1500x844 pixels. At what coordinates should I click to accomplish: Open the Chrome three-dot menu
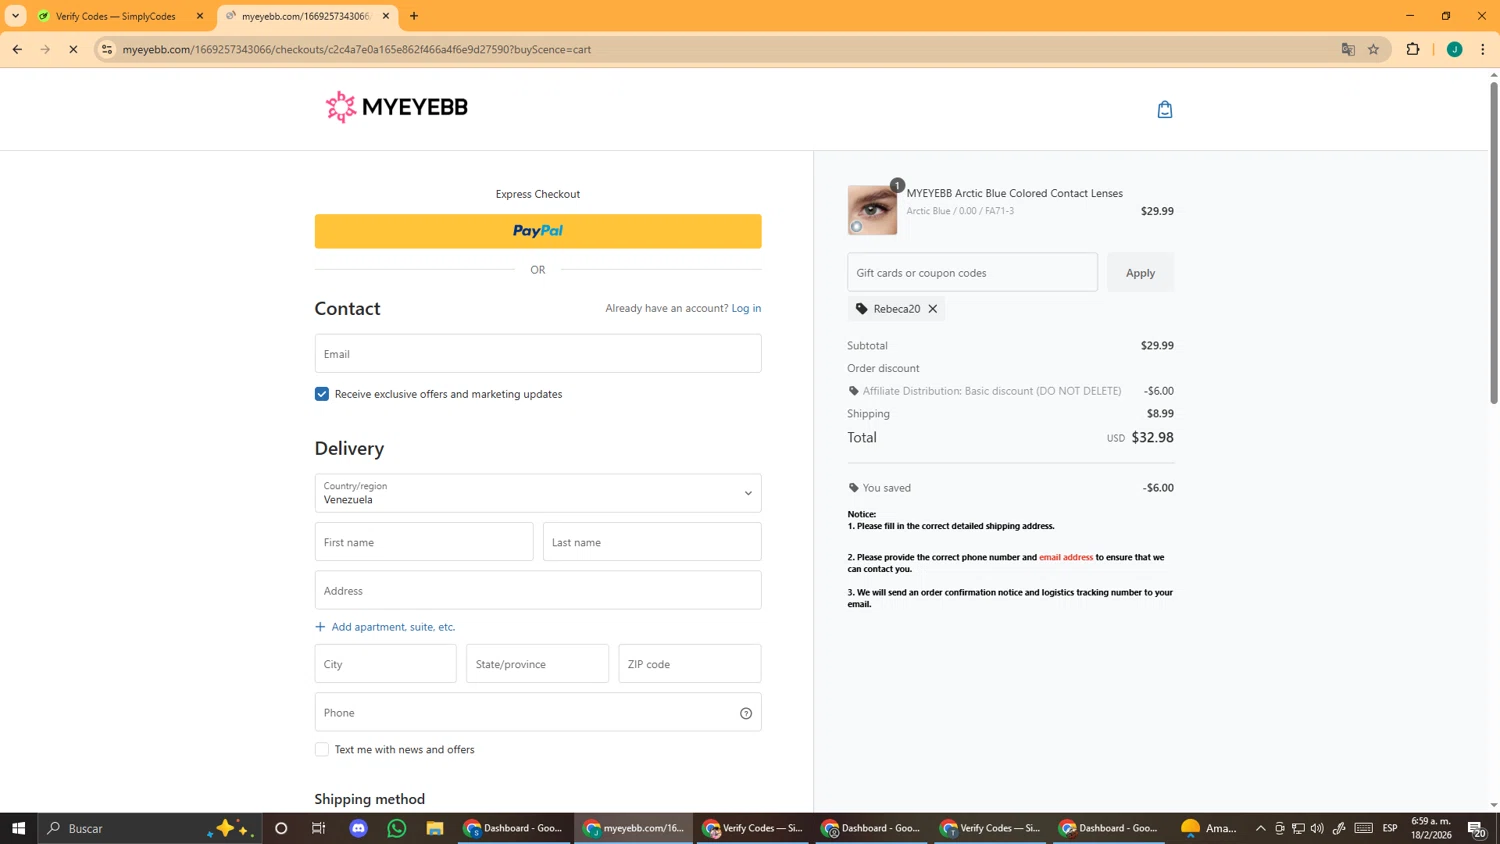1483,49
